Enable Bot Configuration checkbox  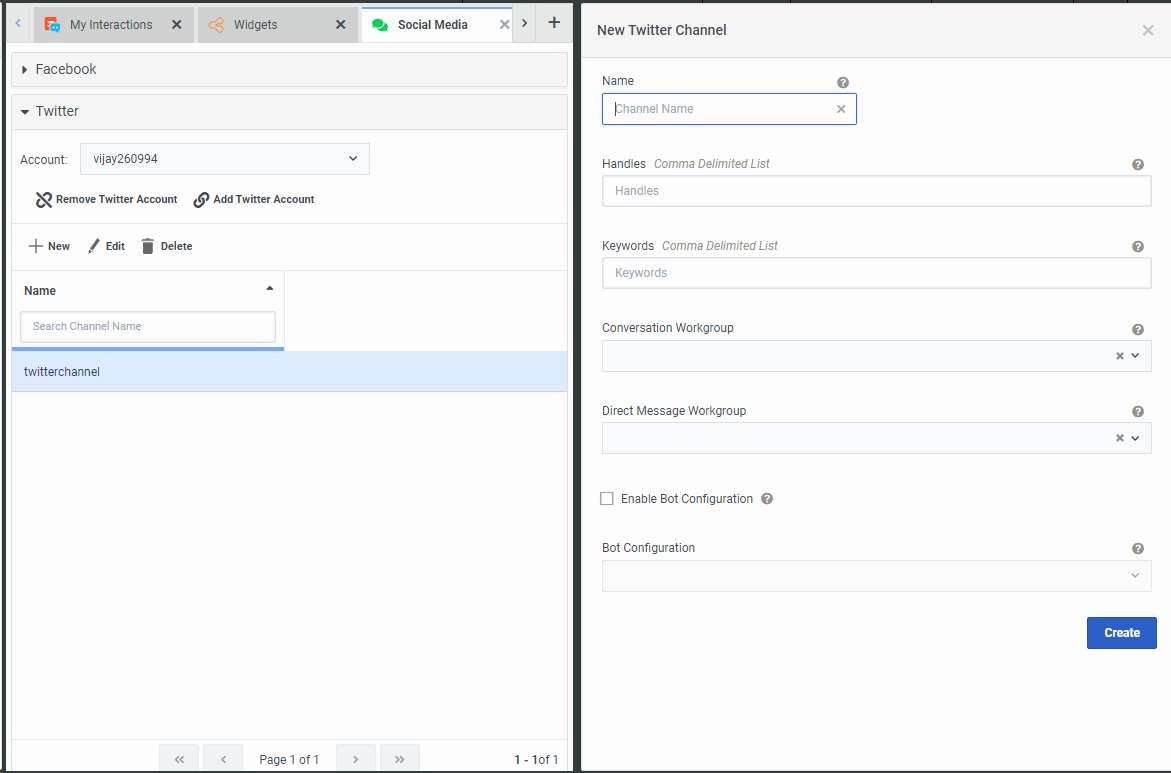click(607, 499)
